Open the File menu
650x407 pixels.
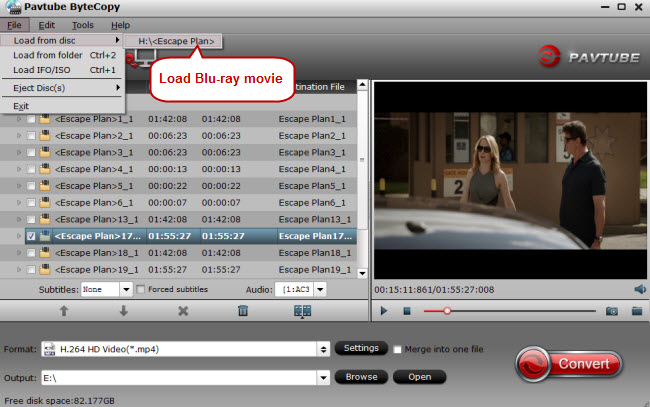[x=14, y=25]
